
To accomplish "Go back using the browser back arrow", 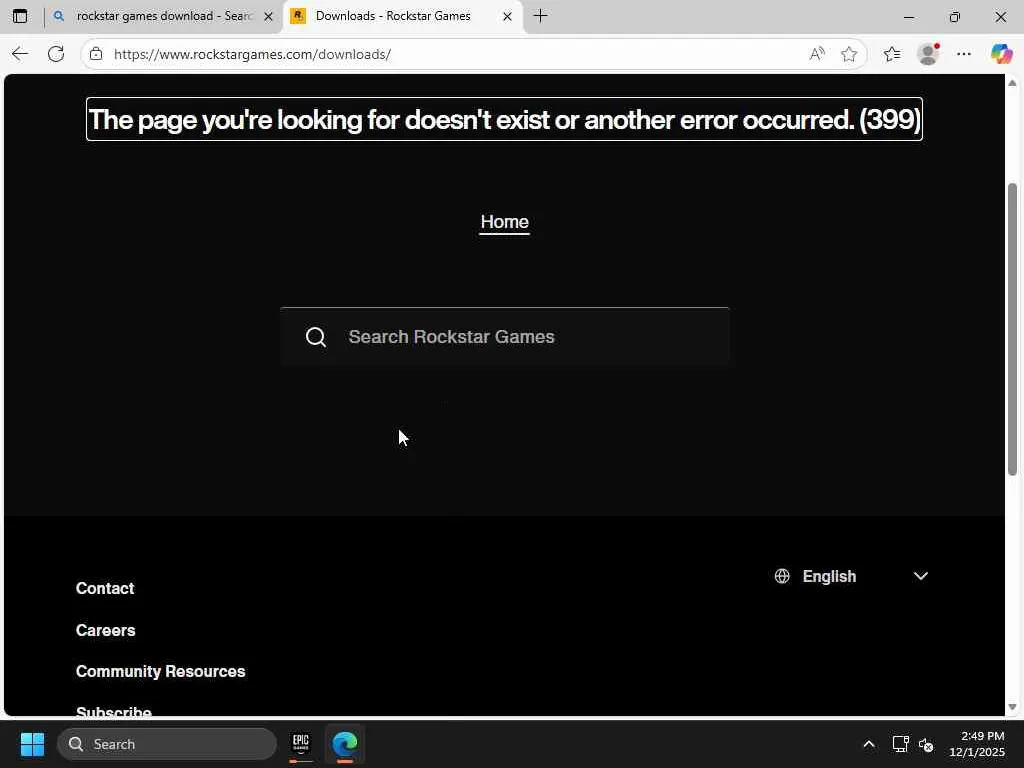I will tap(20, 54).
